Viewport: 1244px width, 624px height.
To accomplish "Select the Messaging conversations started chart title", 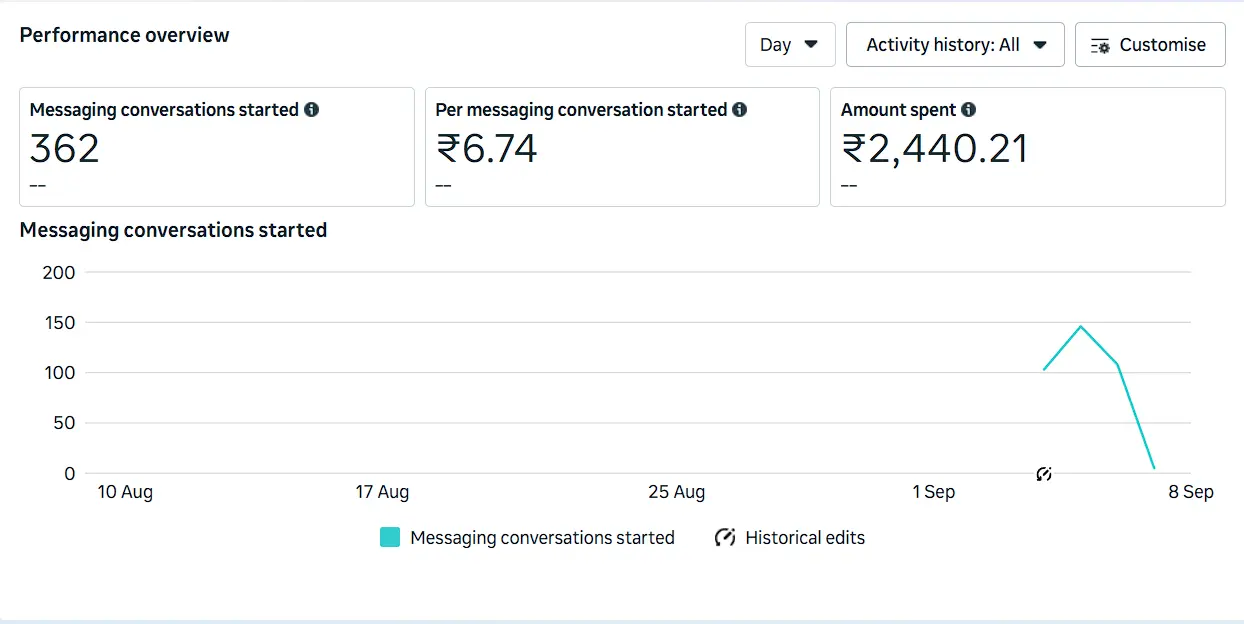I will (173, 230).
